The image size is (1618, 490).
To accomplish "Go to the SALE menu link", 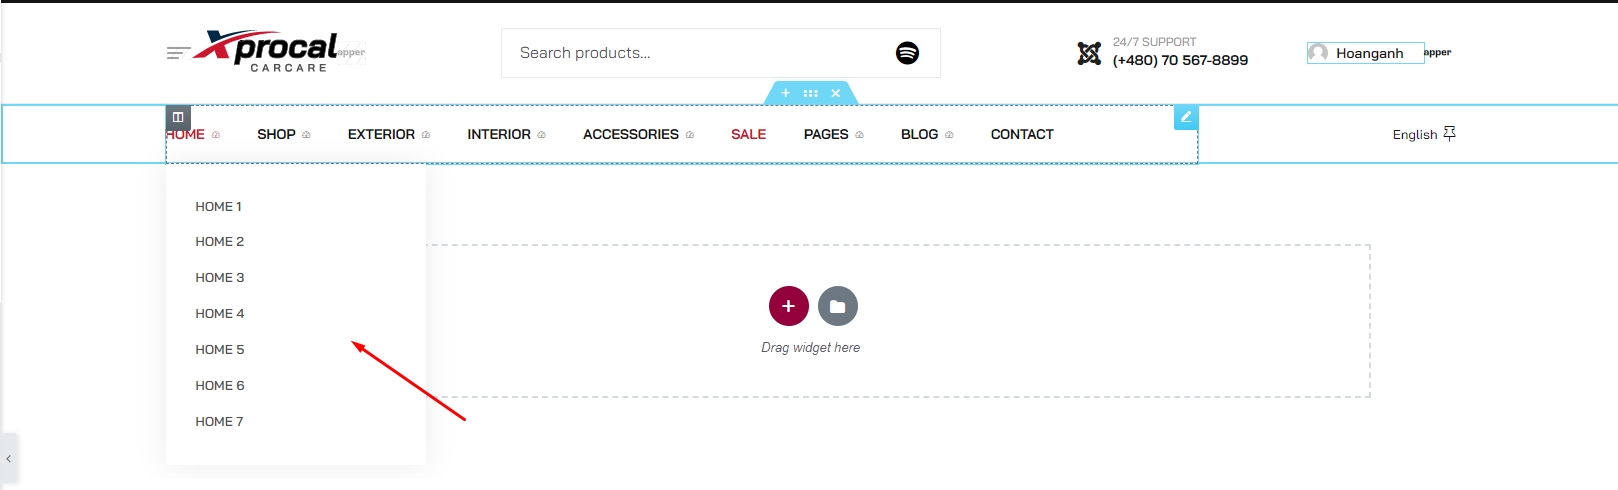I will click(748, 134).
